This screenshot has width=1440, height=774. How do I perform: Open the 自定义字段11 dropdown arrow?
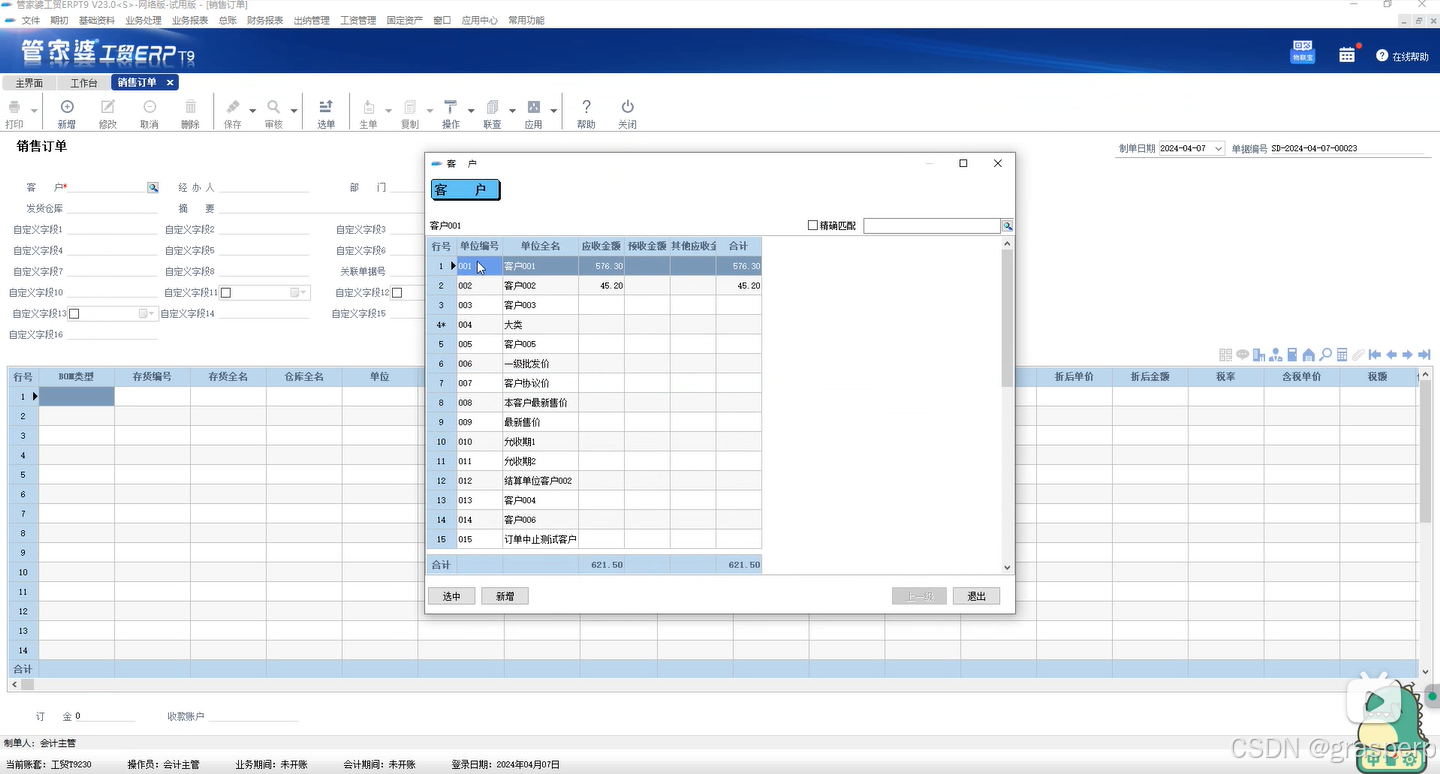click(304, 293)
